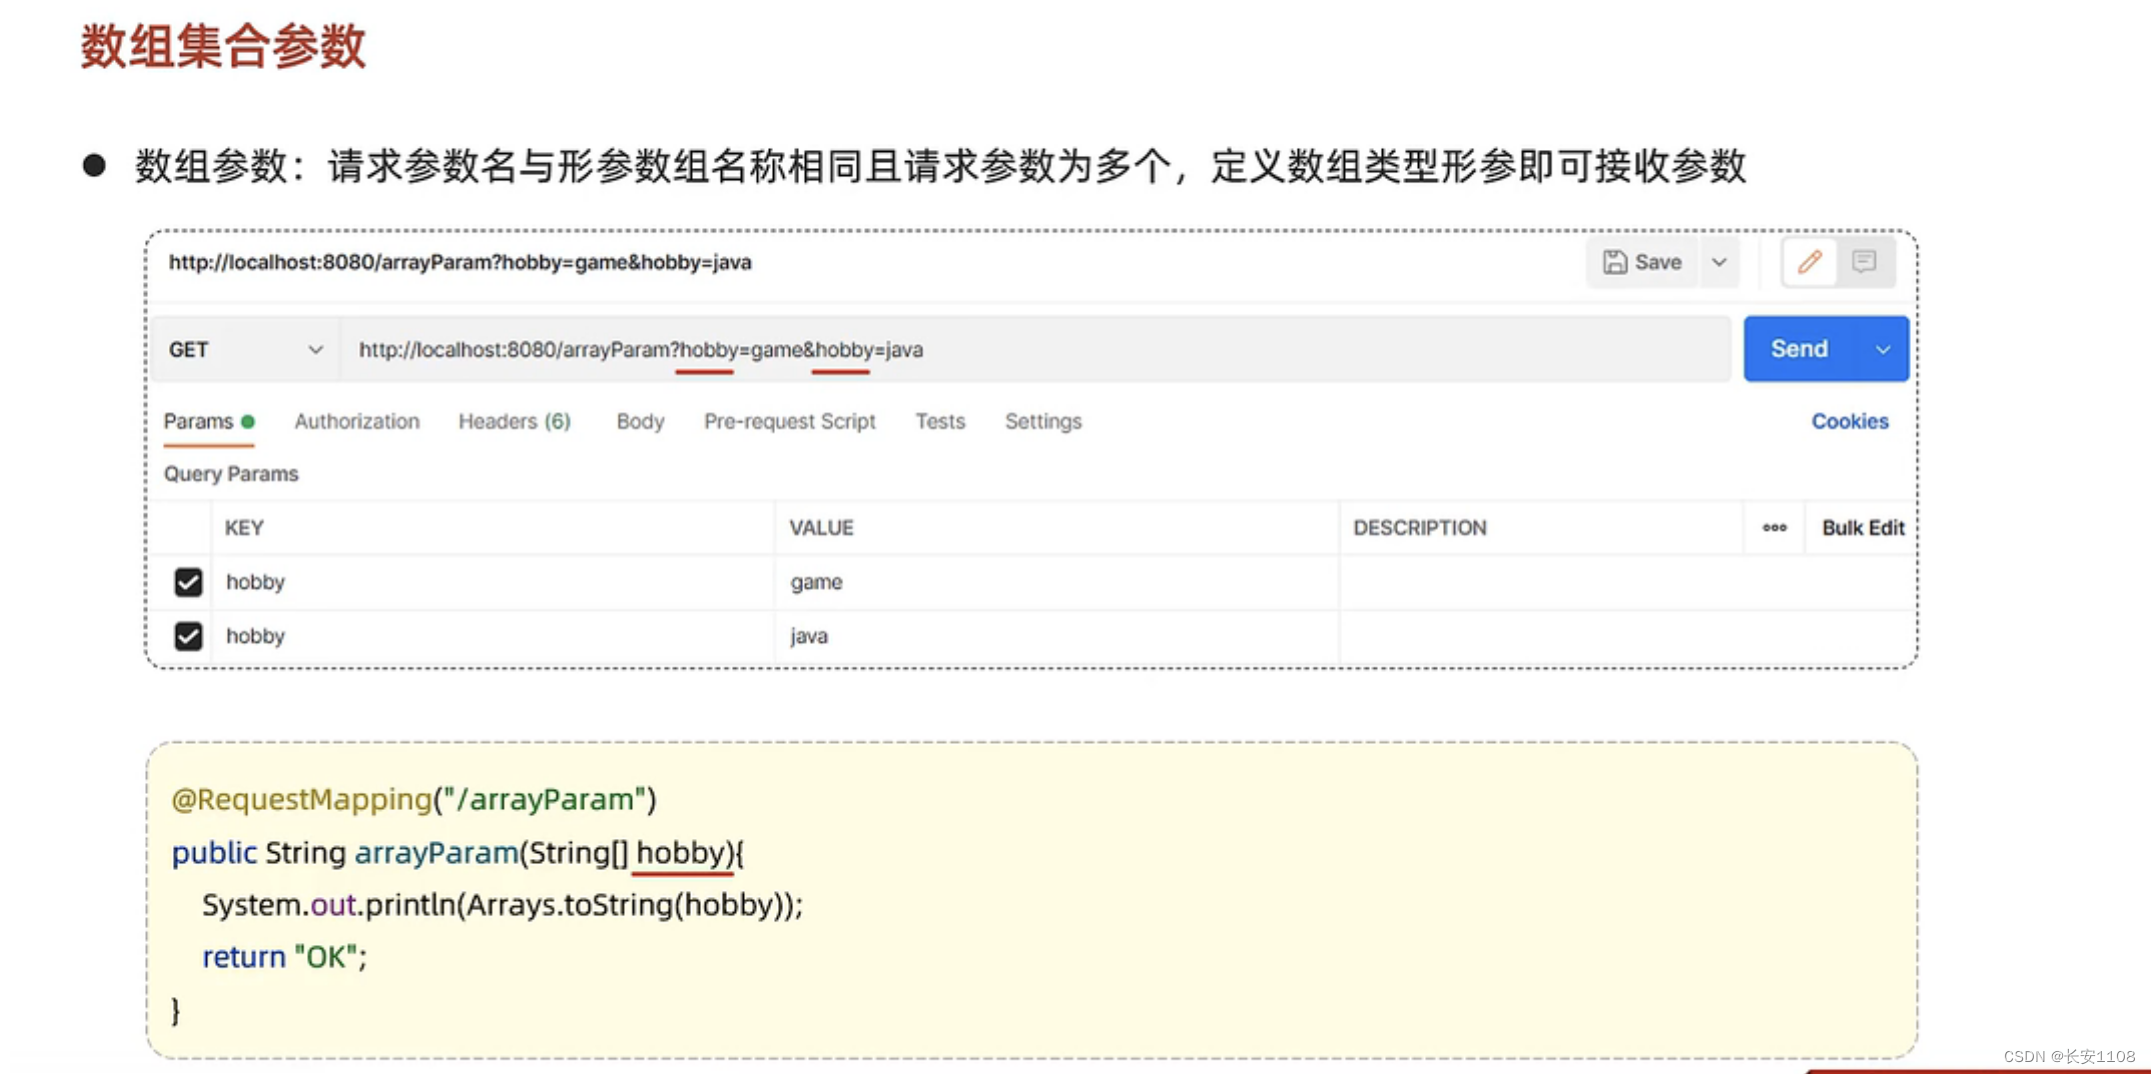The height and width of the screenshot is (1074, 2151).
Task: Click the Query Params label
Action: 231,474
